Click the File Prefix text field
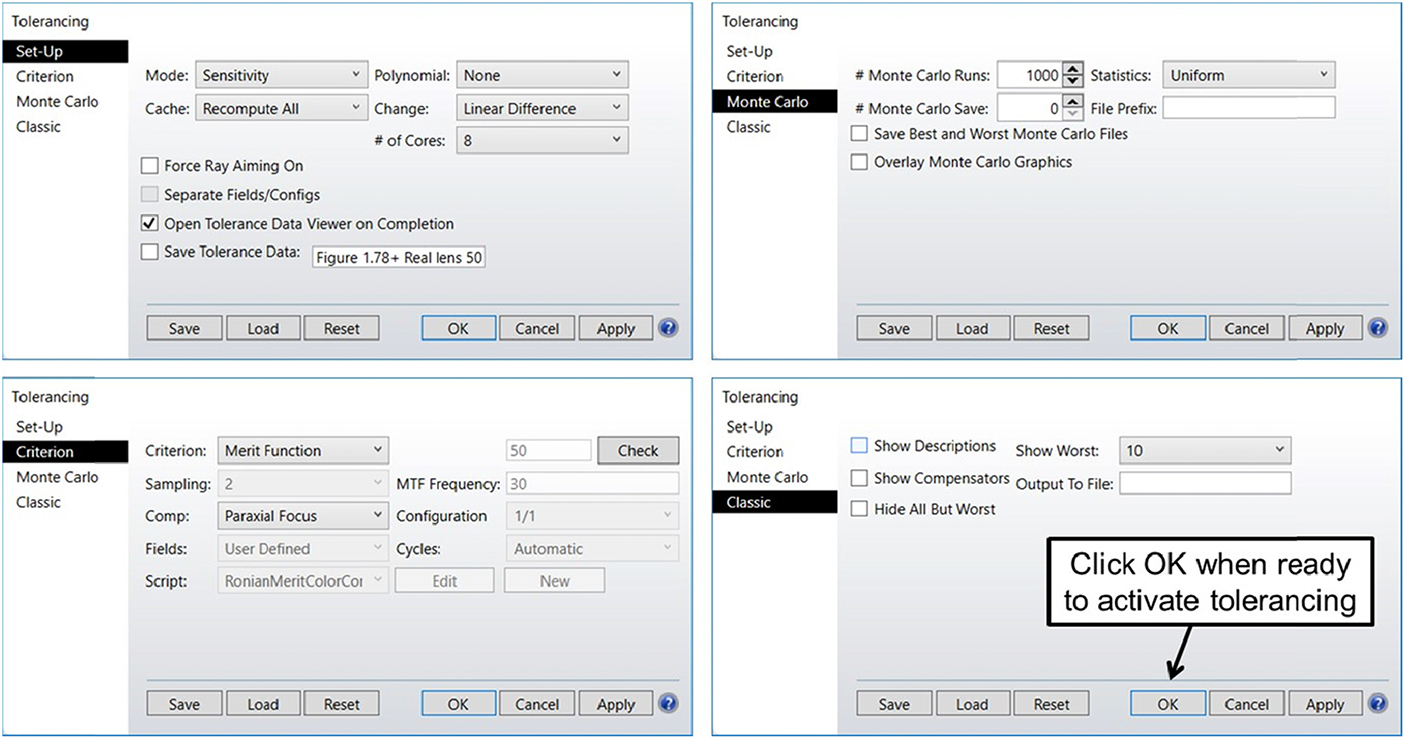 1248,108
